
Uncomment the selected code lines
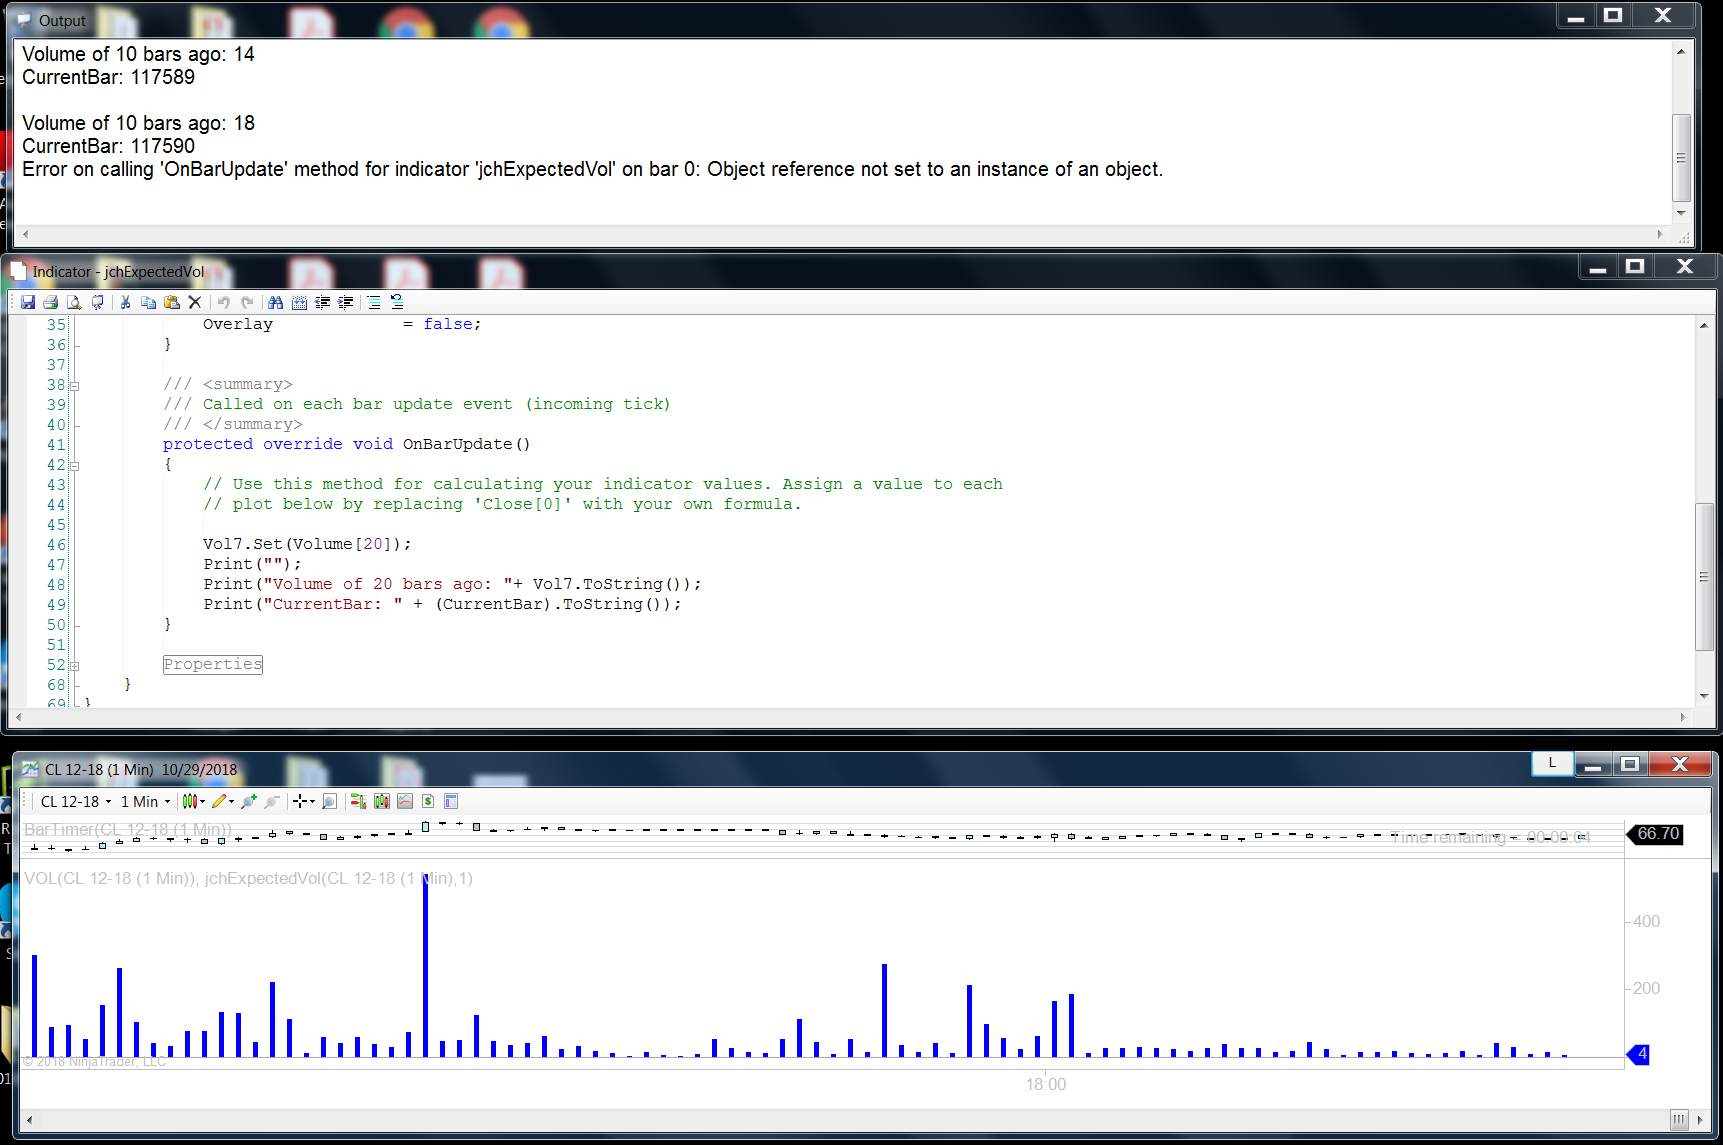(x=397, y=302)
